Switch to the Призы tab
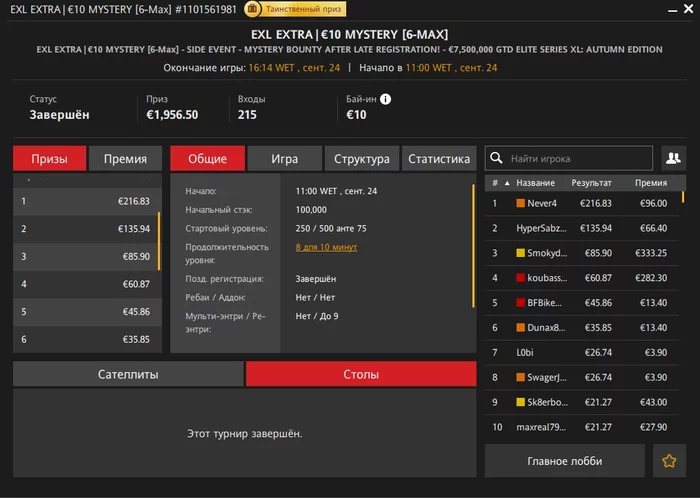 pos(50,158)
